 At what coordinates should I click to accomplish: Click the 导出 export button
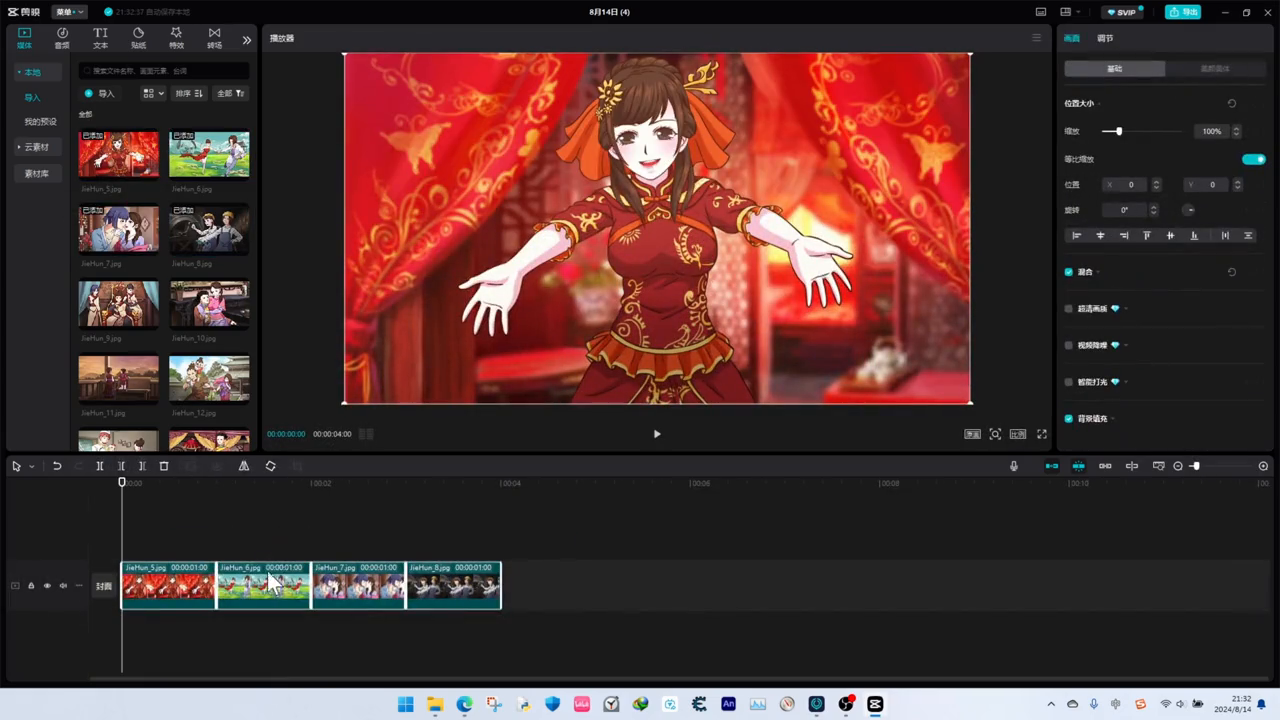coord(1183,12)
